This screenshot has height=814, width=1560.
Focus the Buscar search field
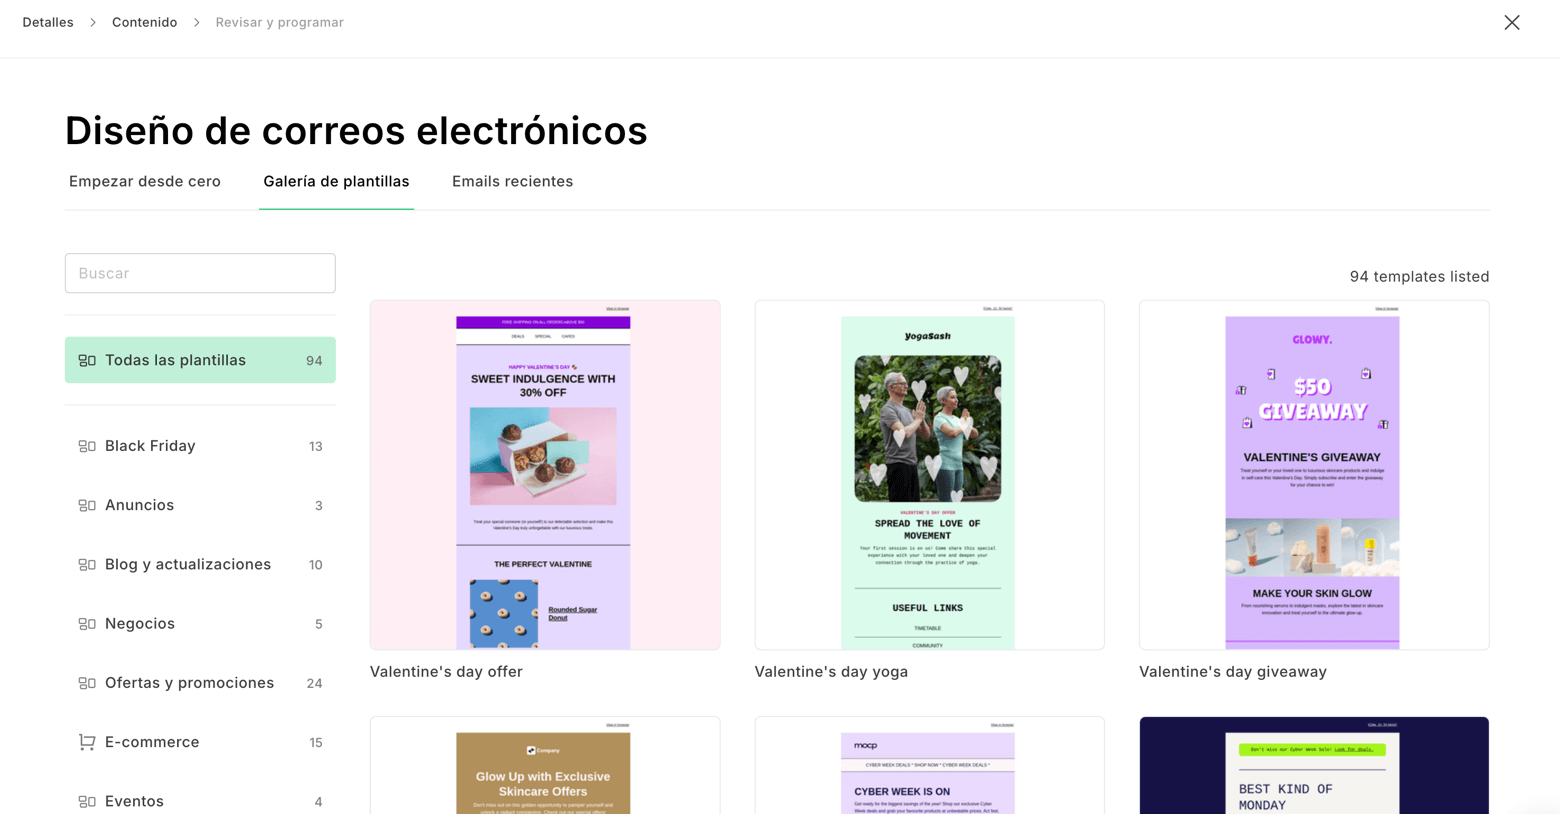tap(200, 273)
